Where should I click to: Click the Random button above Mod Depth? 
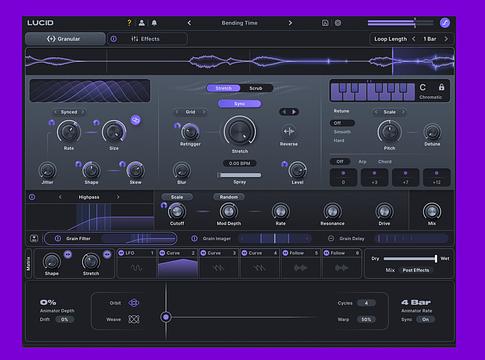point(229,197)
